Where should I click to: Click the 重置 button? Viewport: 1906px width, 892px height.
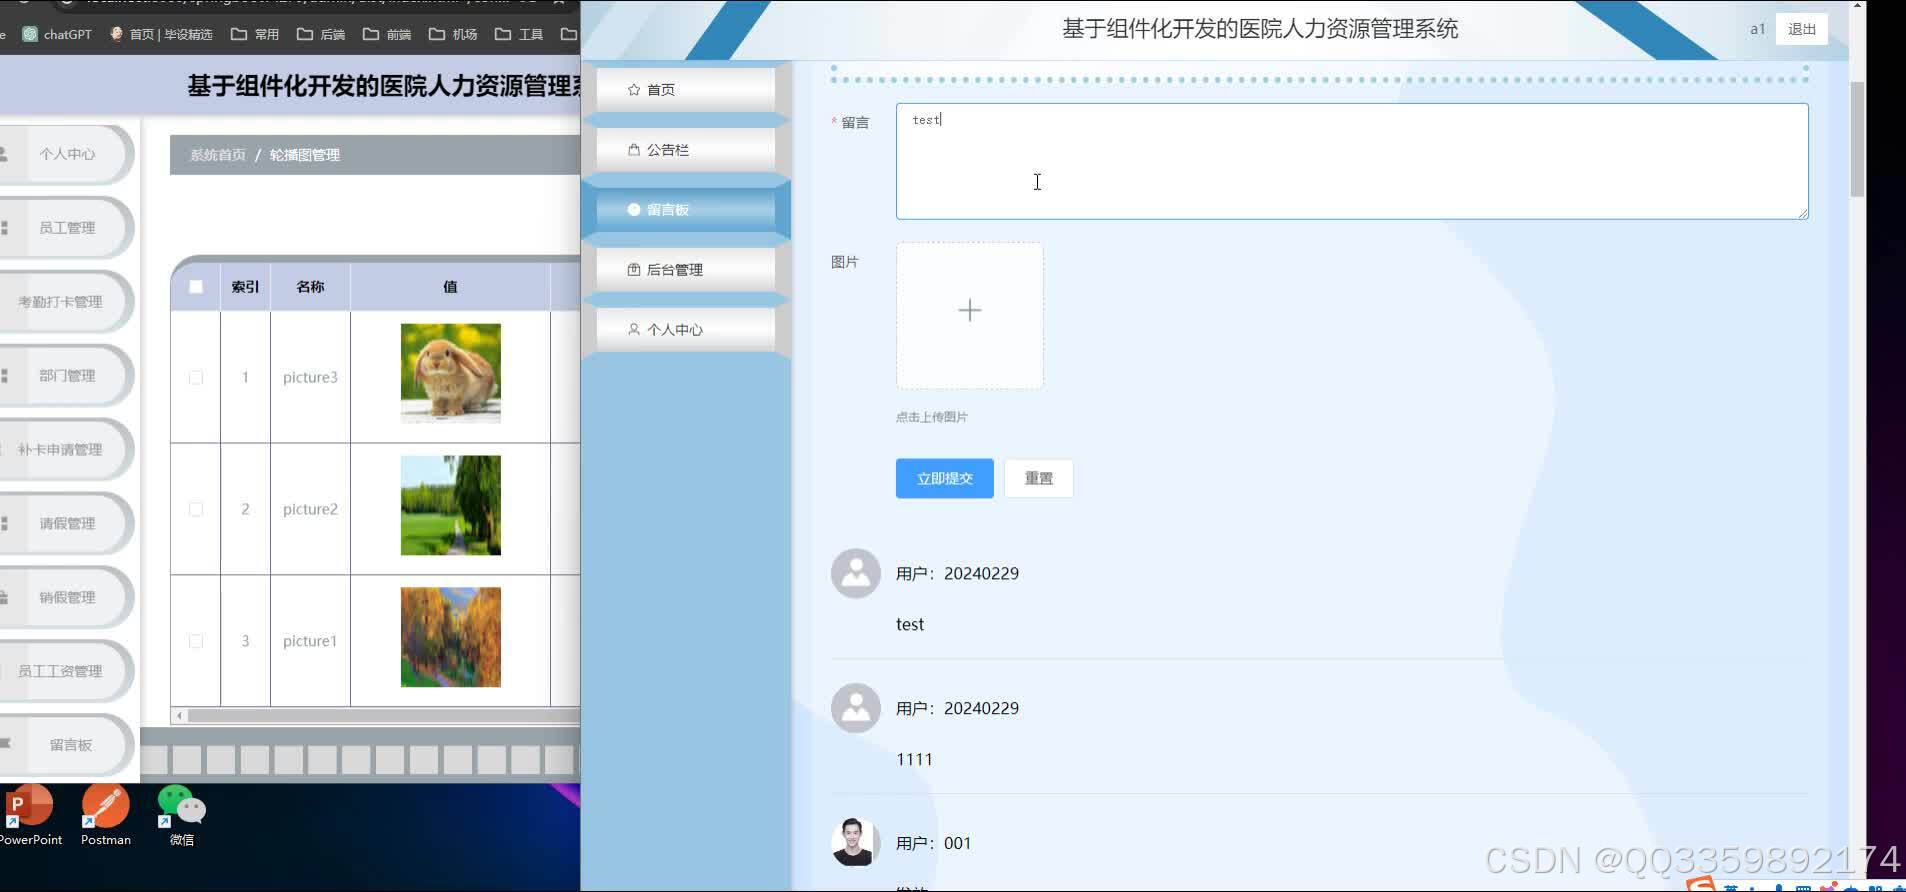(1038, 479)
